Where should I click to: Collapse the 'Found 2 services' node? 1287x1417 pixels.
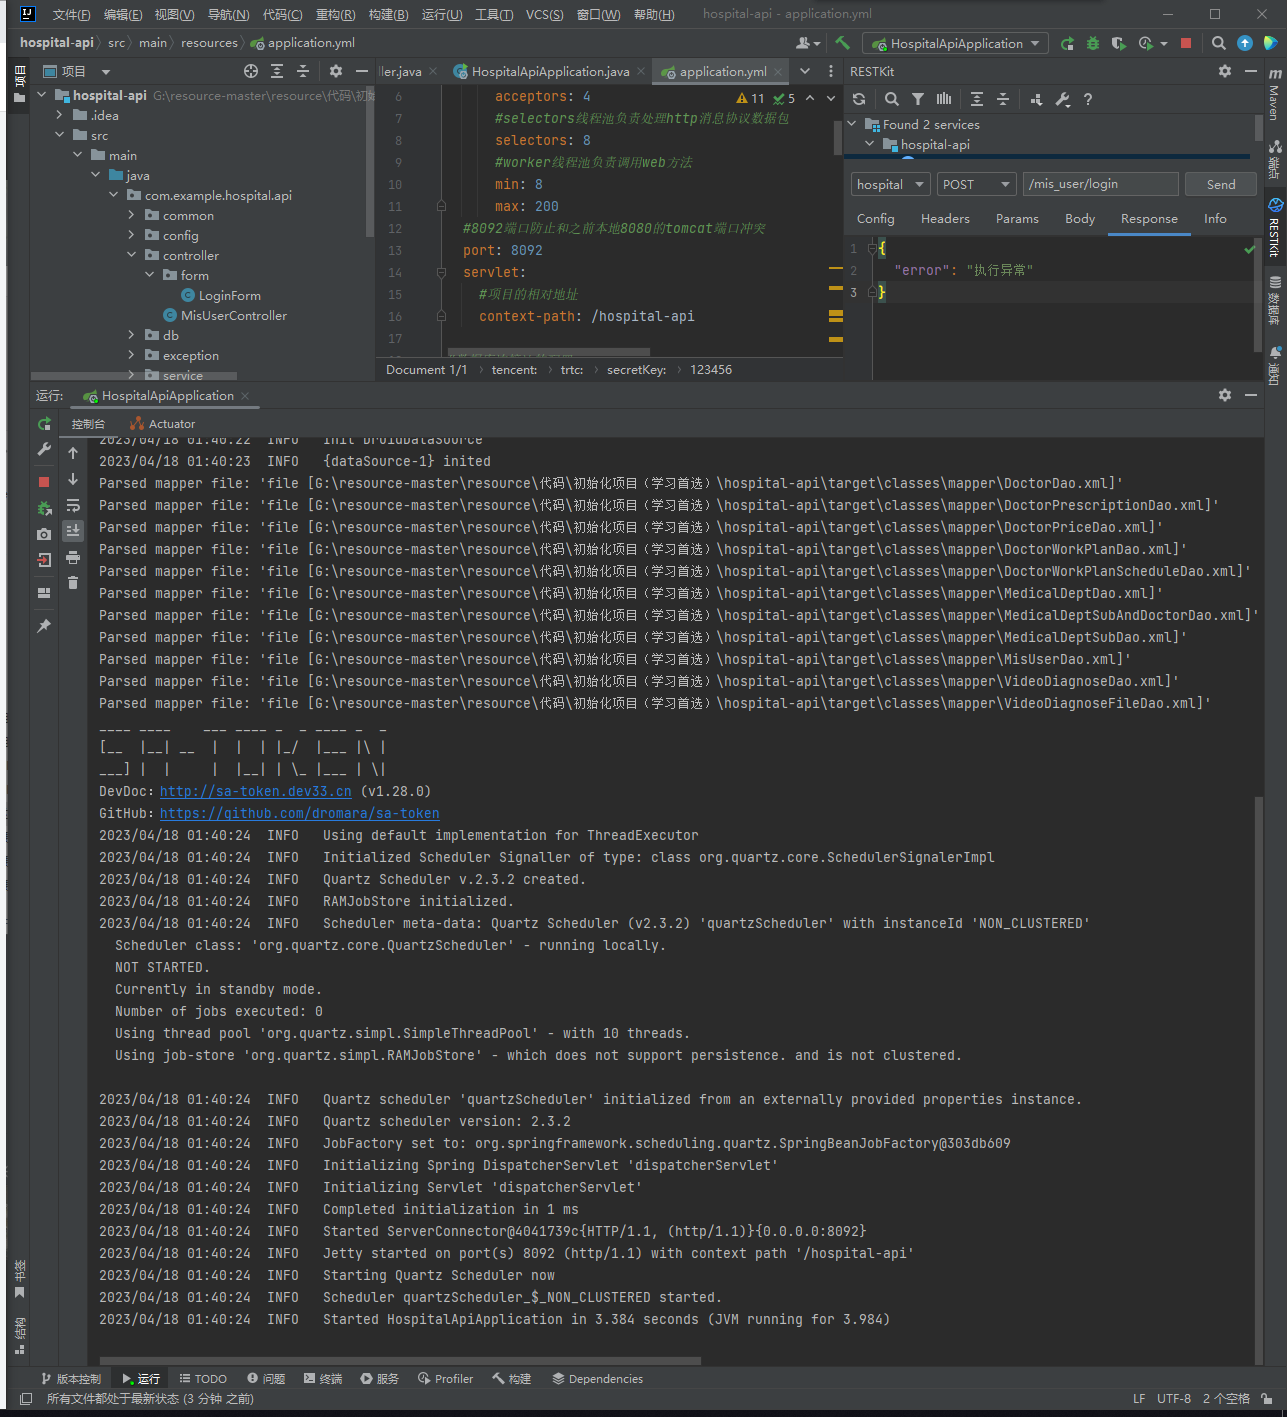point(852,124)
